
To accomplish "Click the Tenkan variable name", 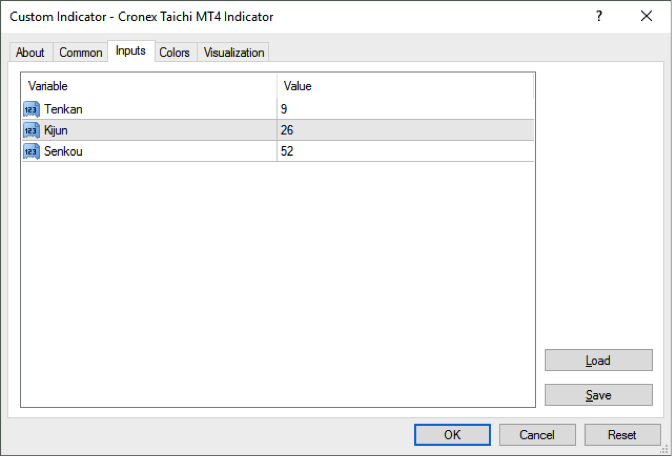I will tap(63, 109).
